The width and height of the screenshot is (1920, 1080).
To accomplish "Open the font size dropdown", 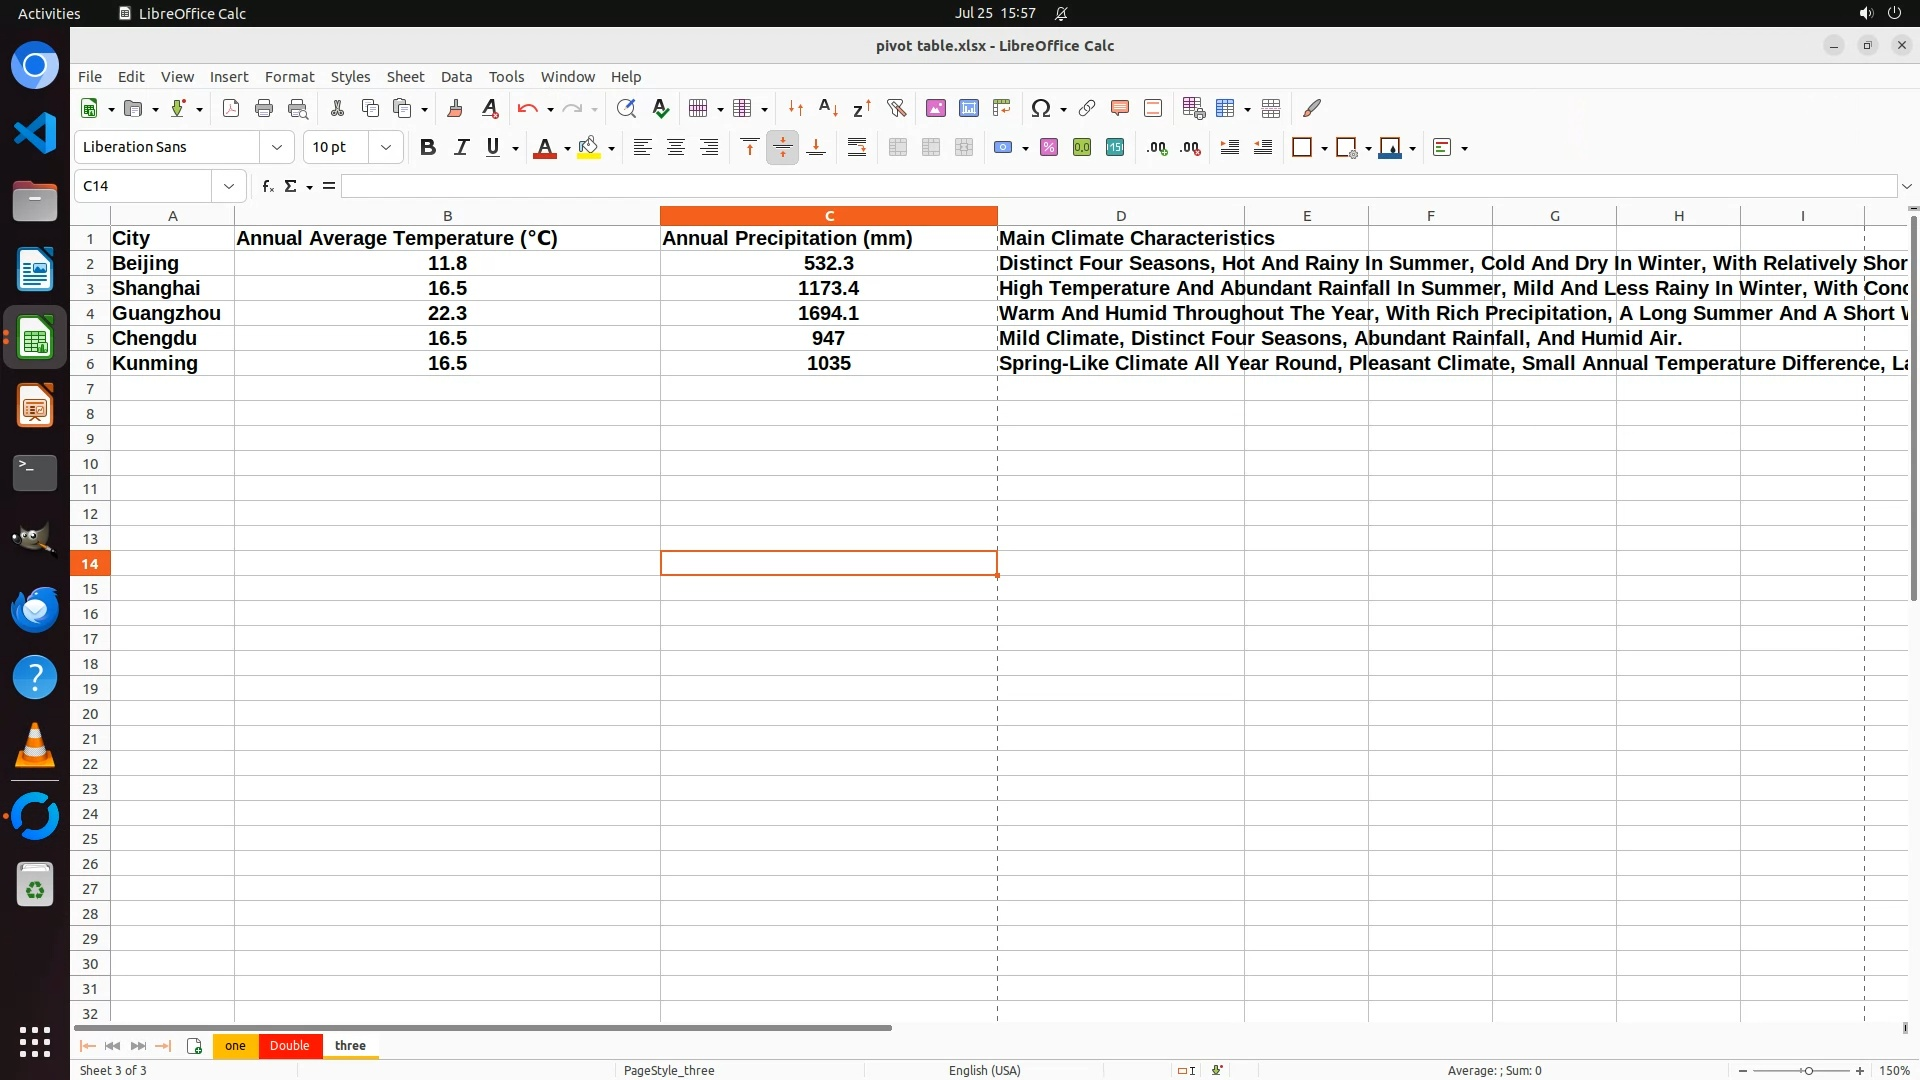I will point(386,148).
